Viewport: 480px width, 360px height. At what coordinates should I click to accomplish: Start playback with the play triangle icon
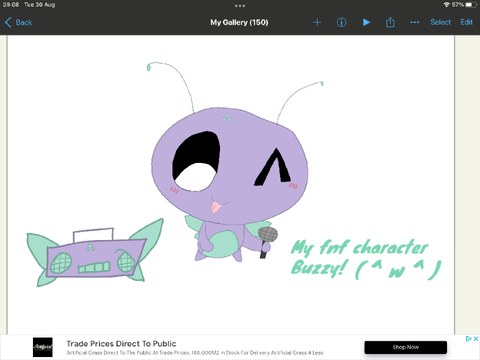tap(366, 22)
